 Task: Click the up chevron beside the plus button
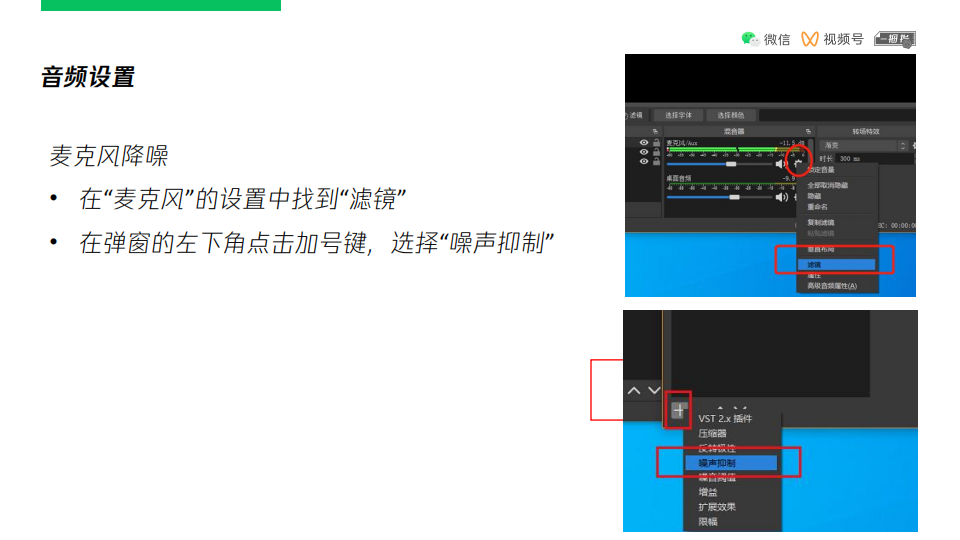pos(634,391)
